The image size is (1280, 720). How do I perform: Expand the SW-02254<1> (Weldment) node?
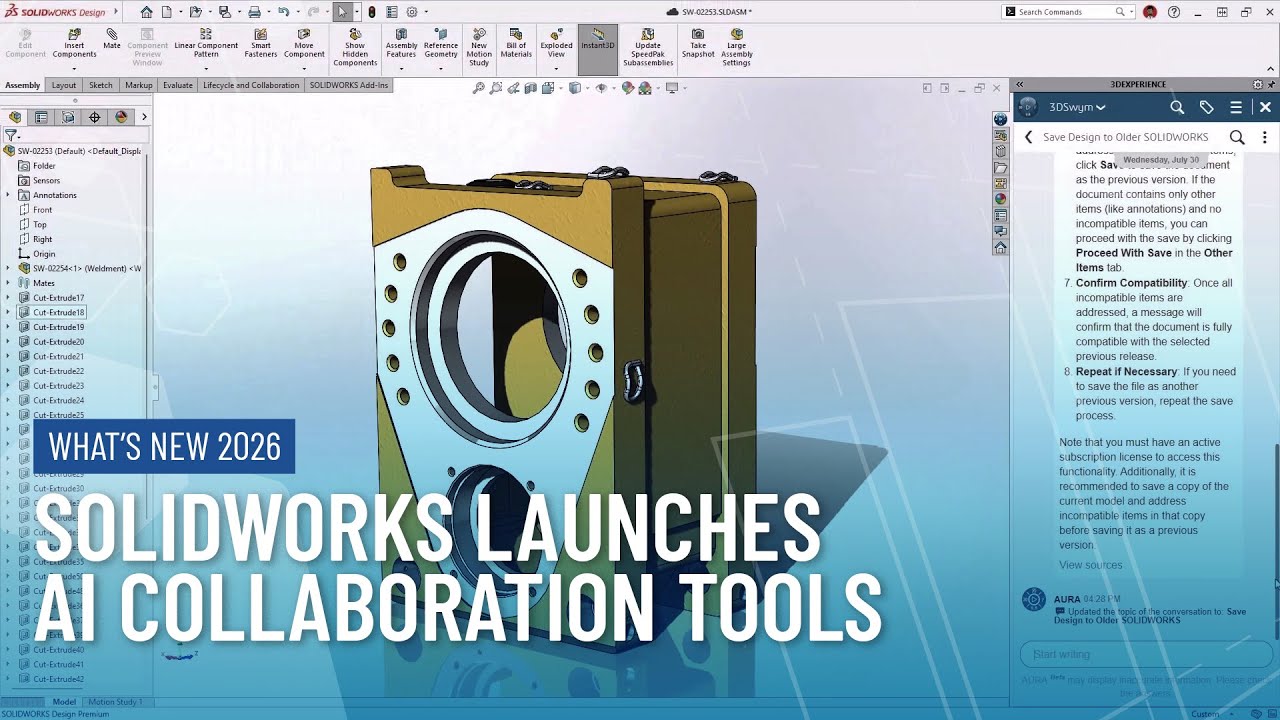pos(9,268)
